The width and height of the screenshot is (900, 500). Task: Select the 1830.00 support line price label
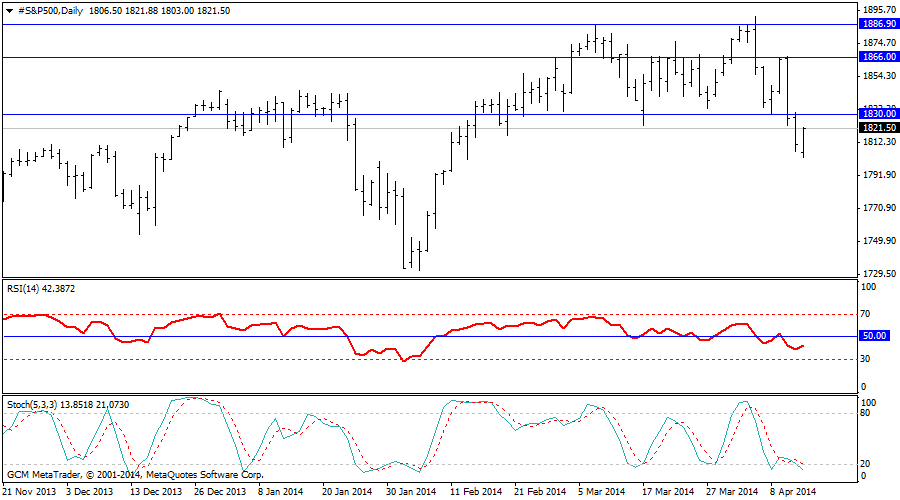point(878,114)
